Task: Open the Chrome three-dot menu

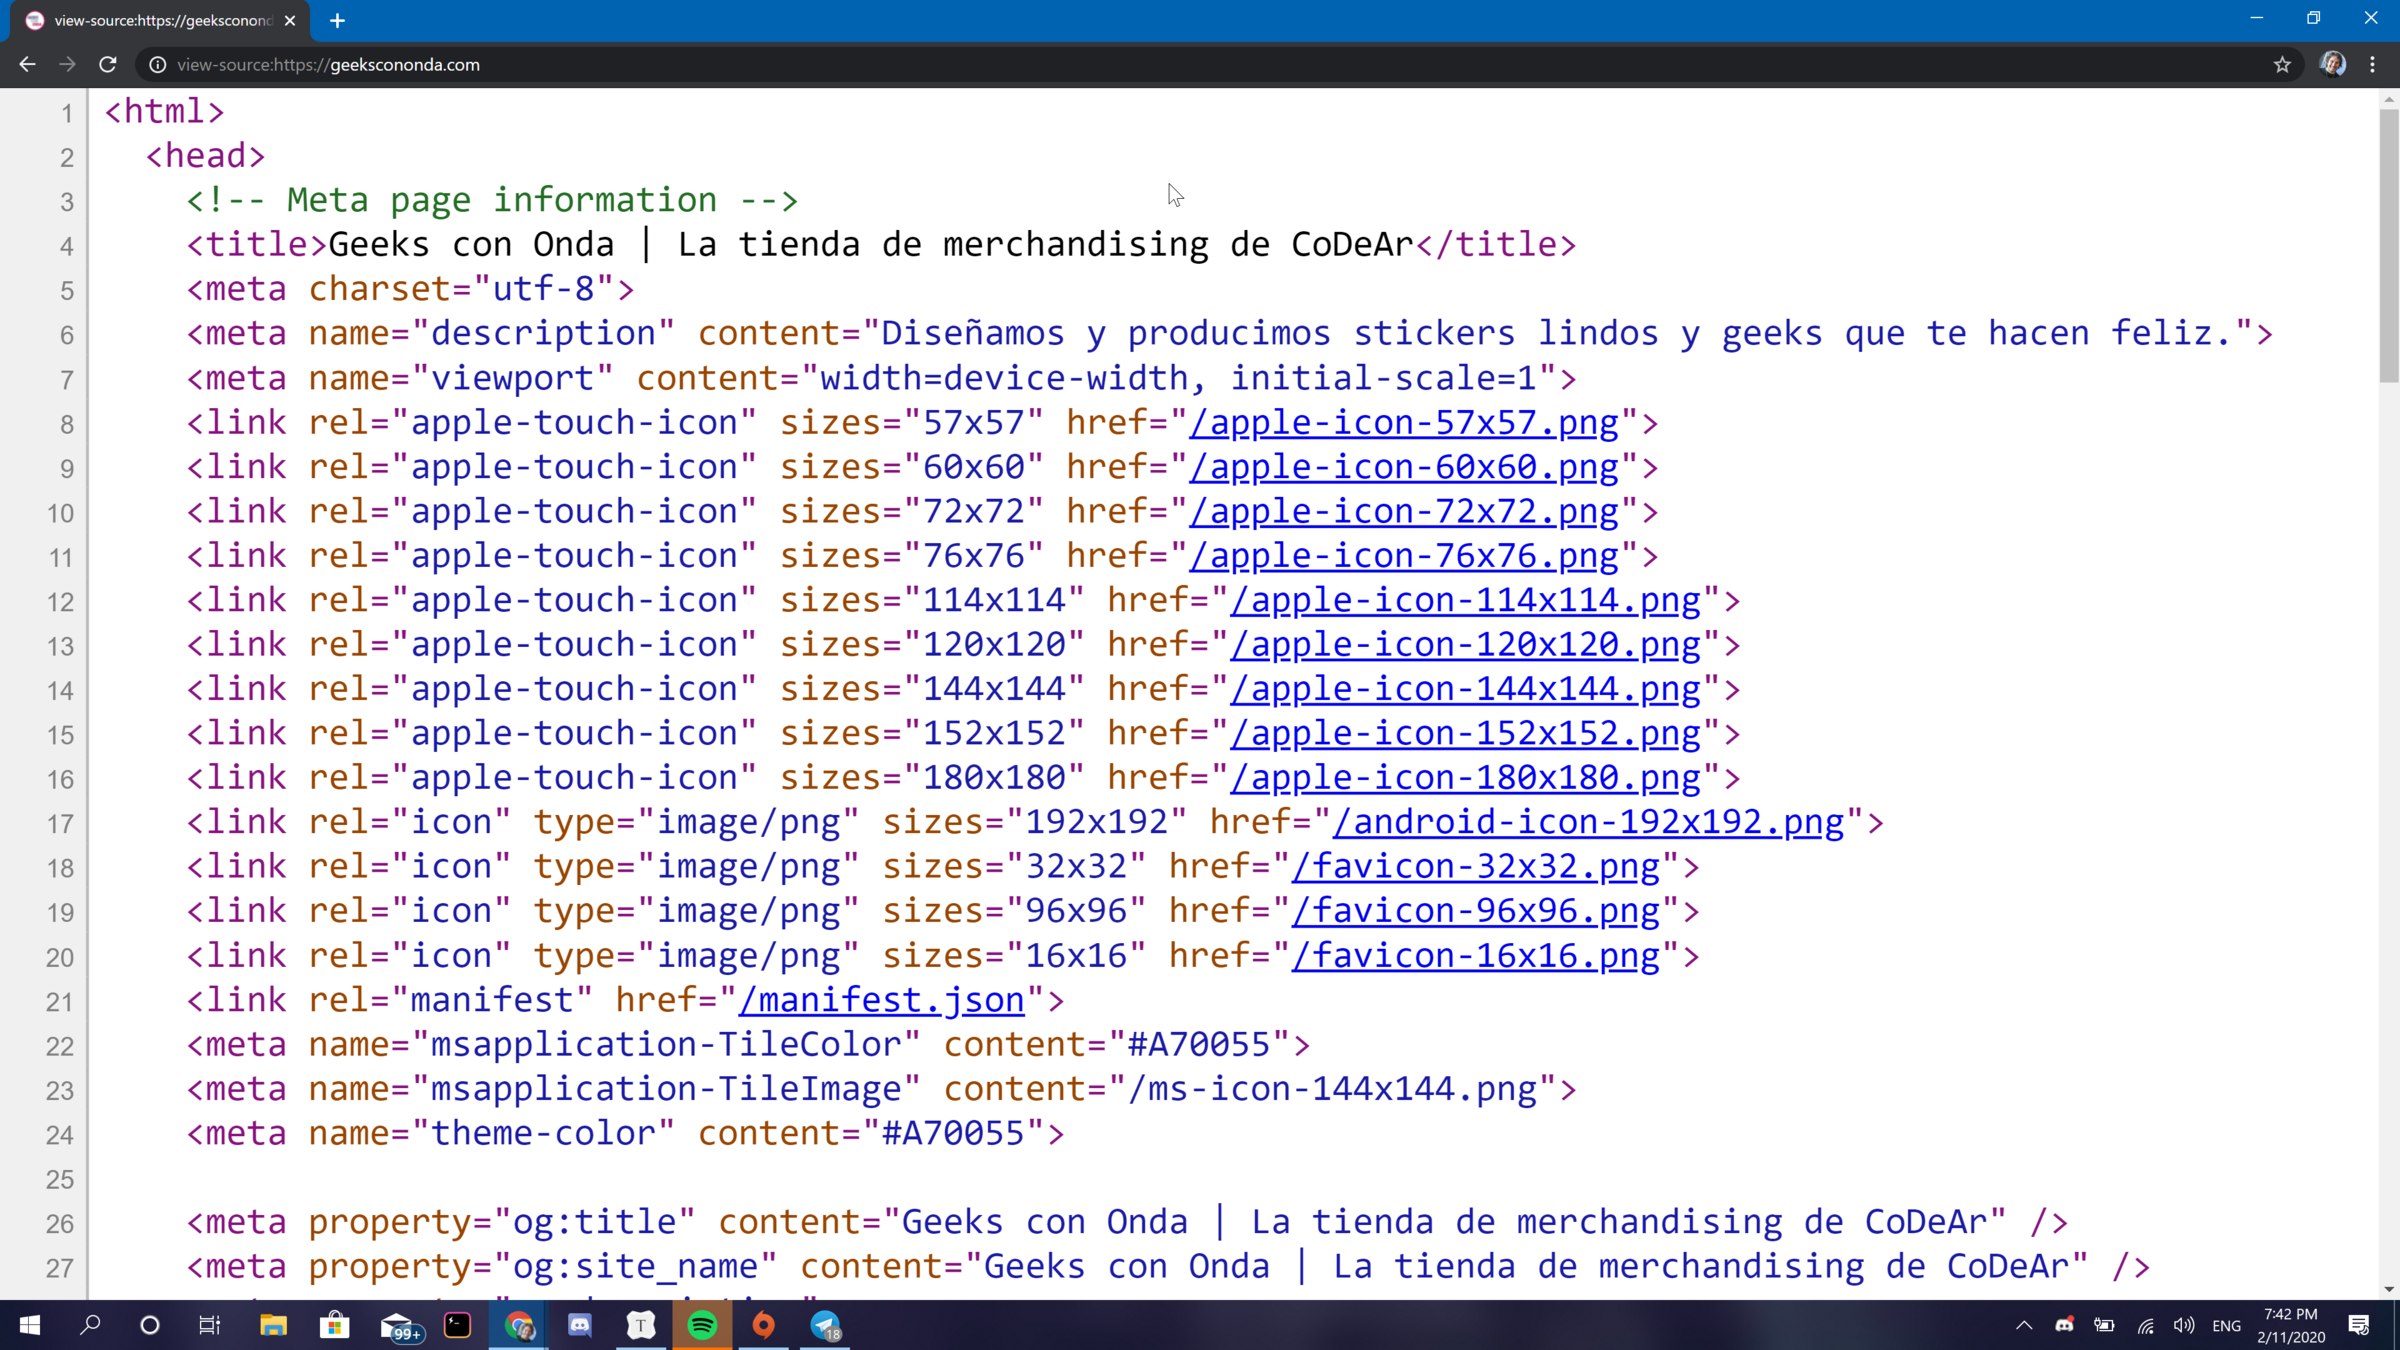Action: [2372, 64]
